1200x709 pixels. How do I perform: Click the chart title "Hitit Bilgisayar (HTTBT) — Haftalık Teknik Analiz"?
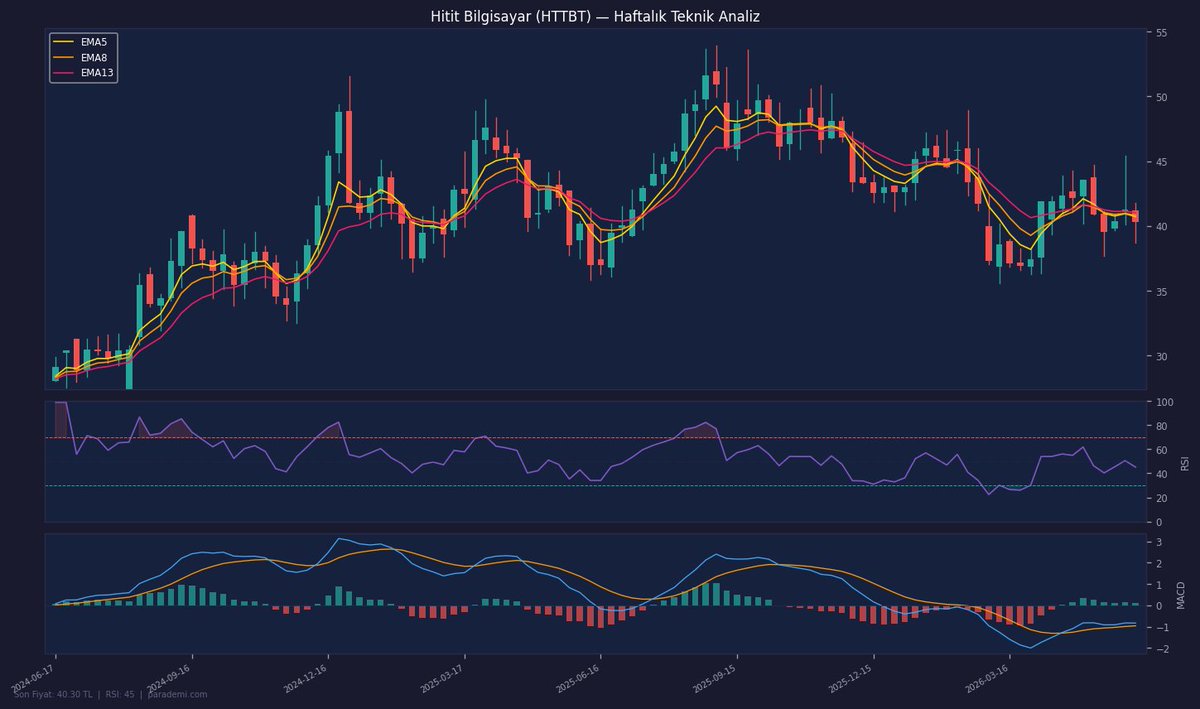(595, 16)
